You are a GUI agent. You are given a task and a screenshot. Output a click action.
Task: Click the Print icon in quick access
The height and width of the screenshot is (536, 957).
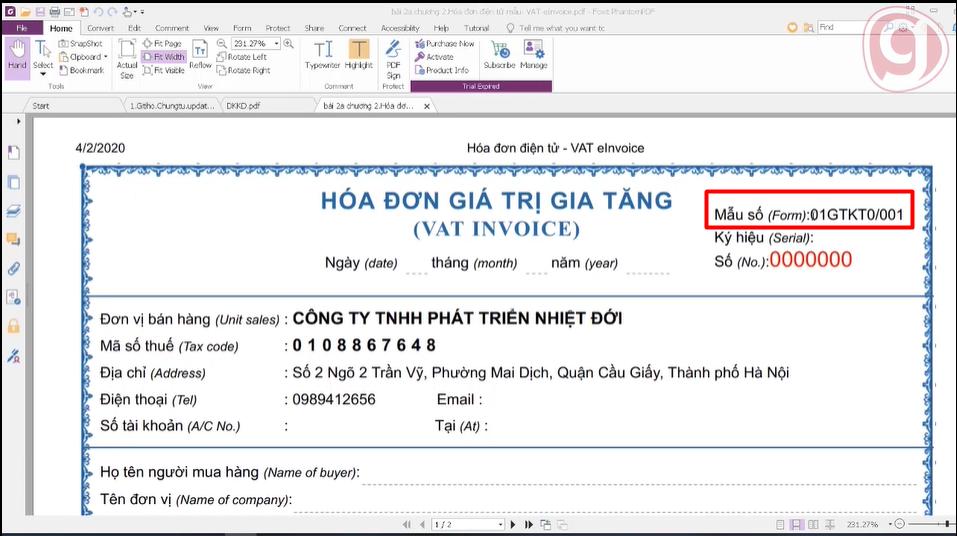pos(54,12)
